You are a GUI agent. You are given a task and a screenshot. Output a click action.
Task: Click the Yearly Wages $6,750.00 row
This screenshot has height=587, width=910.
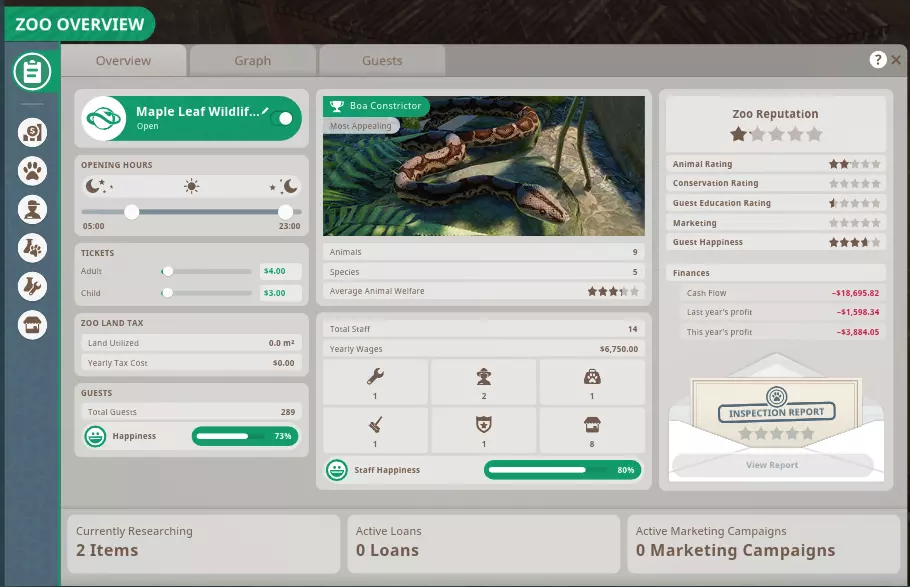483,349
